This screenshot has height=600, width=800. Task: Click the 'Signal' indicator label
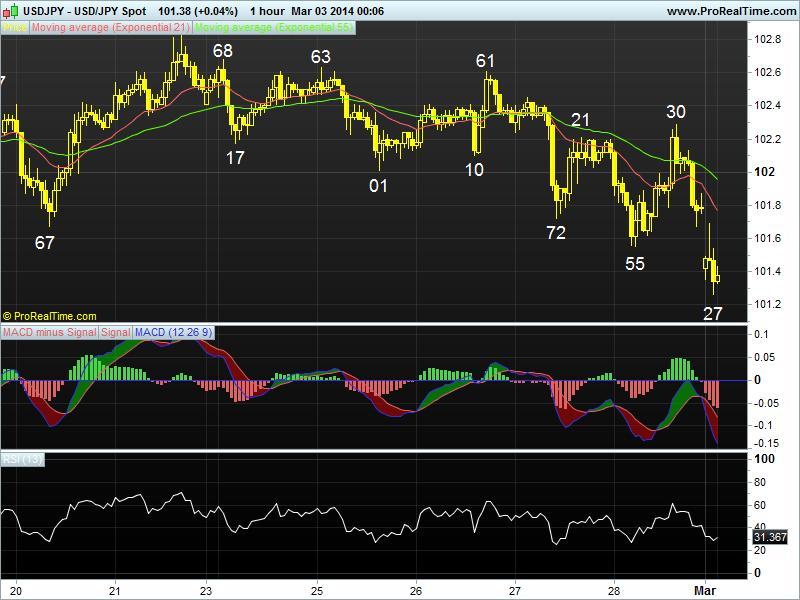pos(116,333)
